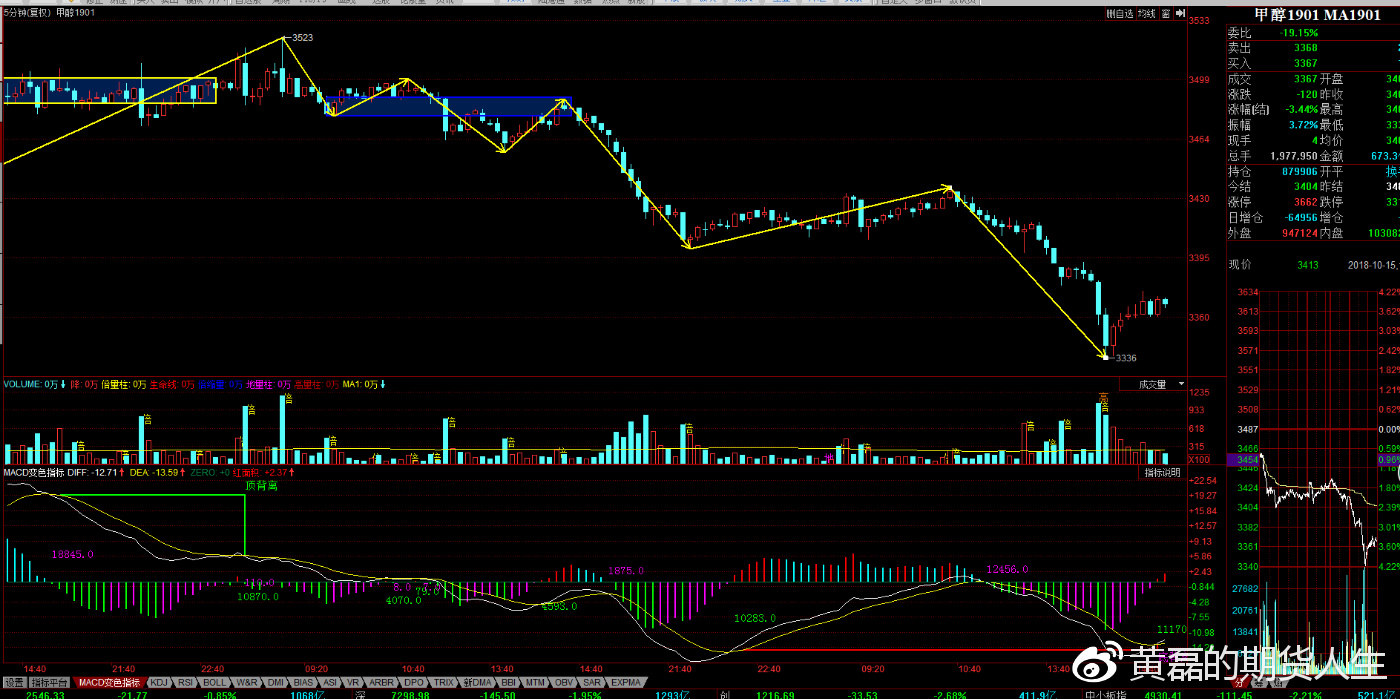Viewport: 1400px width, 699px height.
Task: Click the 持仓 value 879906
Action: pos(1300,172)
